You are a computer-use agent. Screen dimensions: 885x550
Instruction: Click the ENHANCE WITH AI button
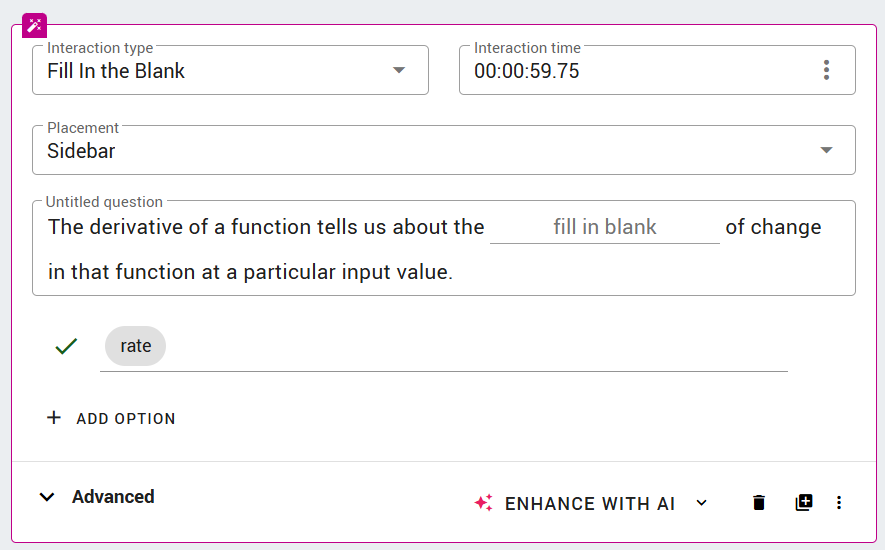point(590,503)
